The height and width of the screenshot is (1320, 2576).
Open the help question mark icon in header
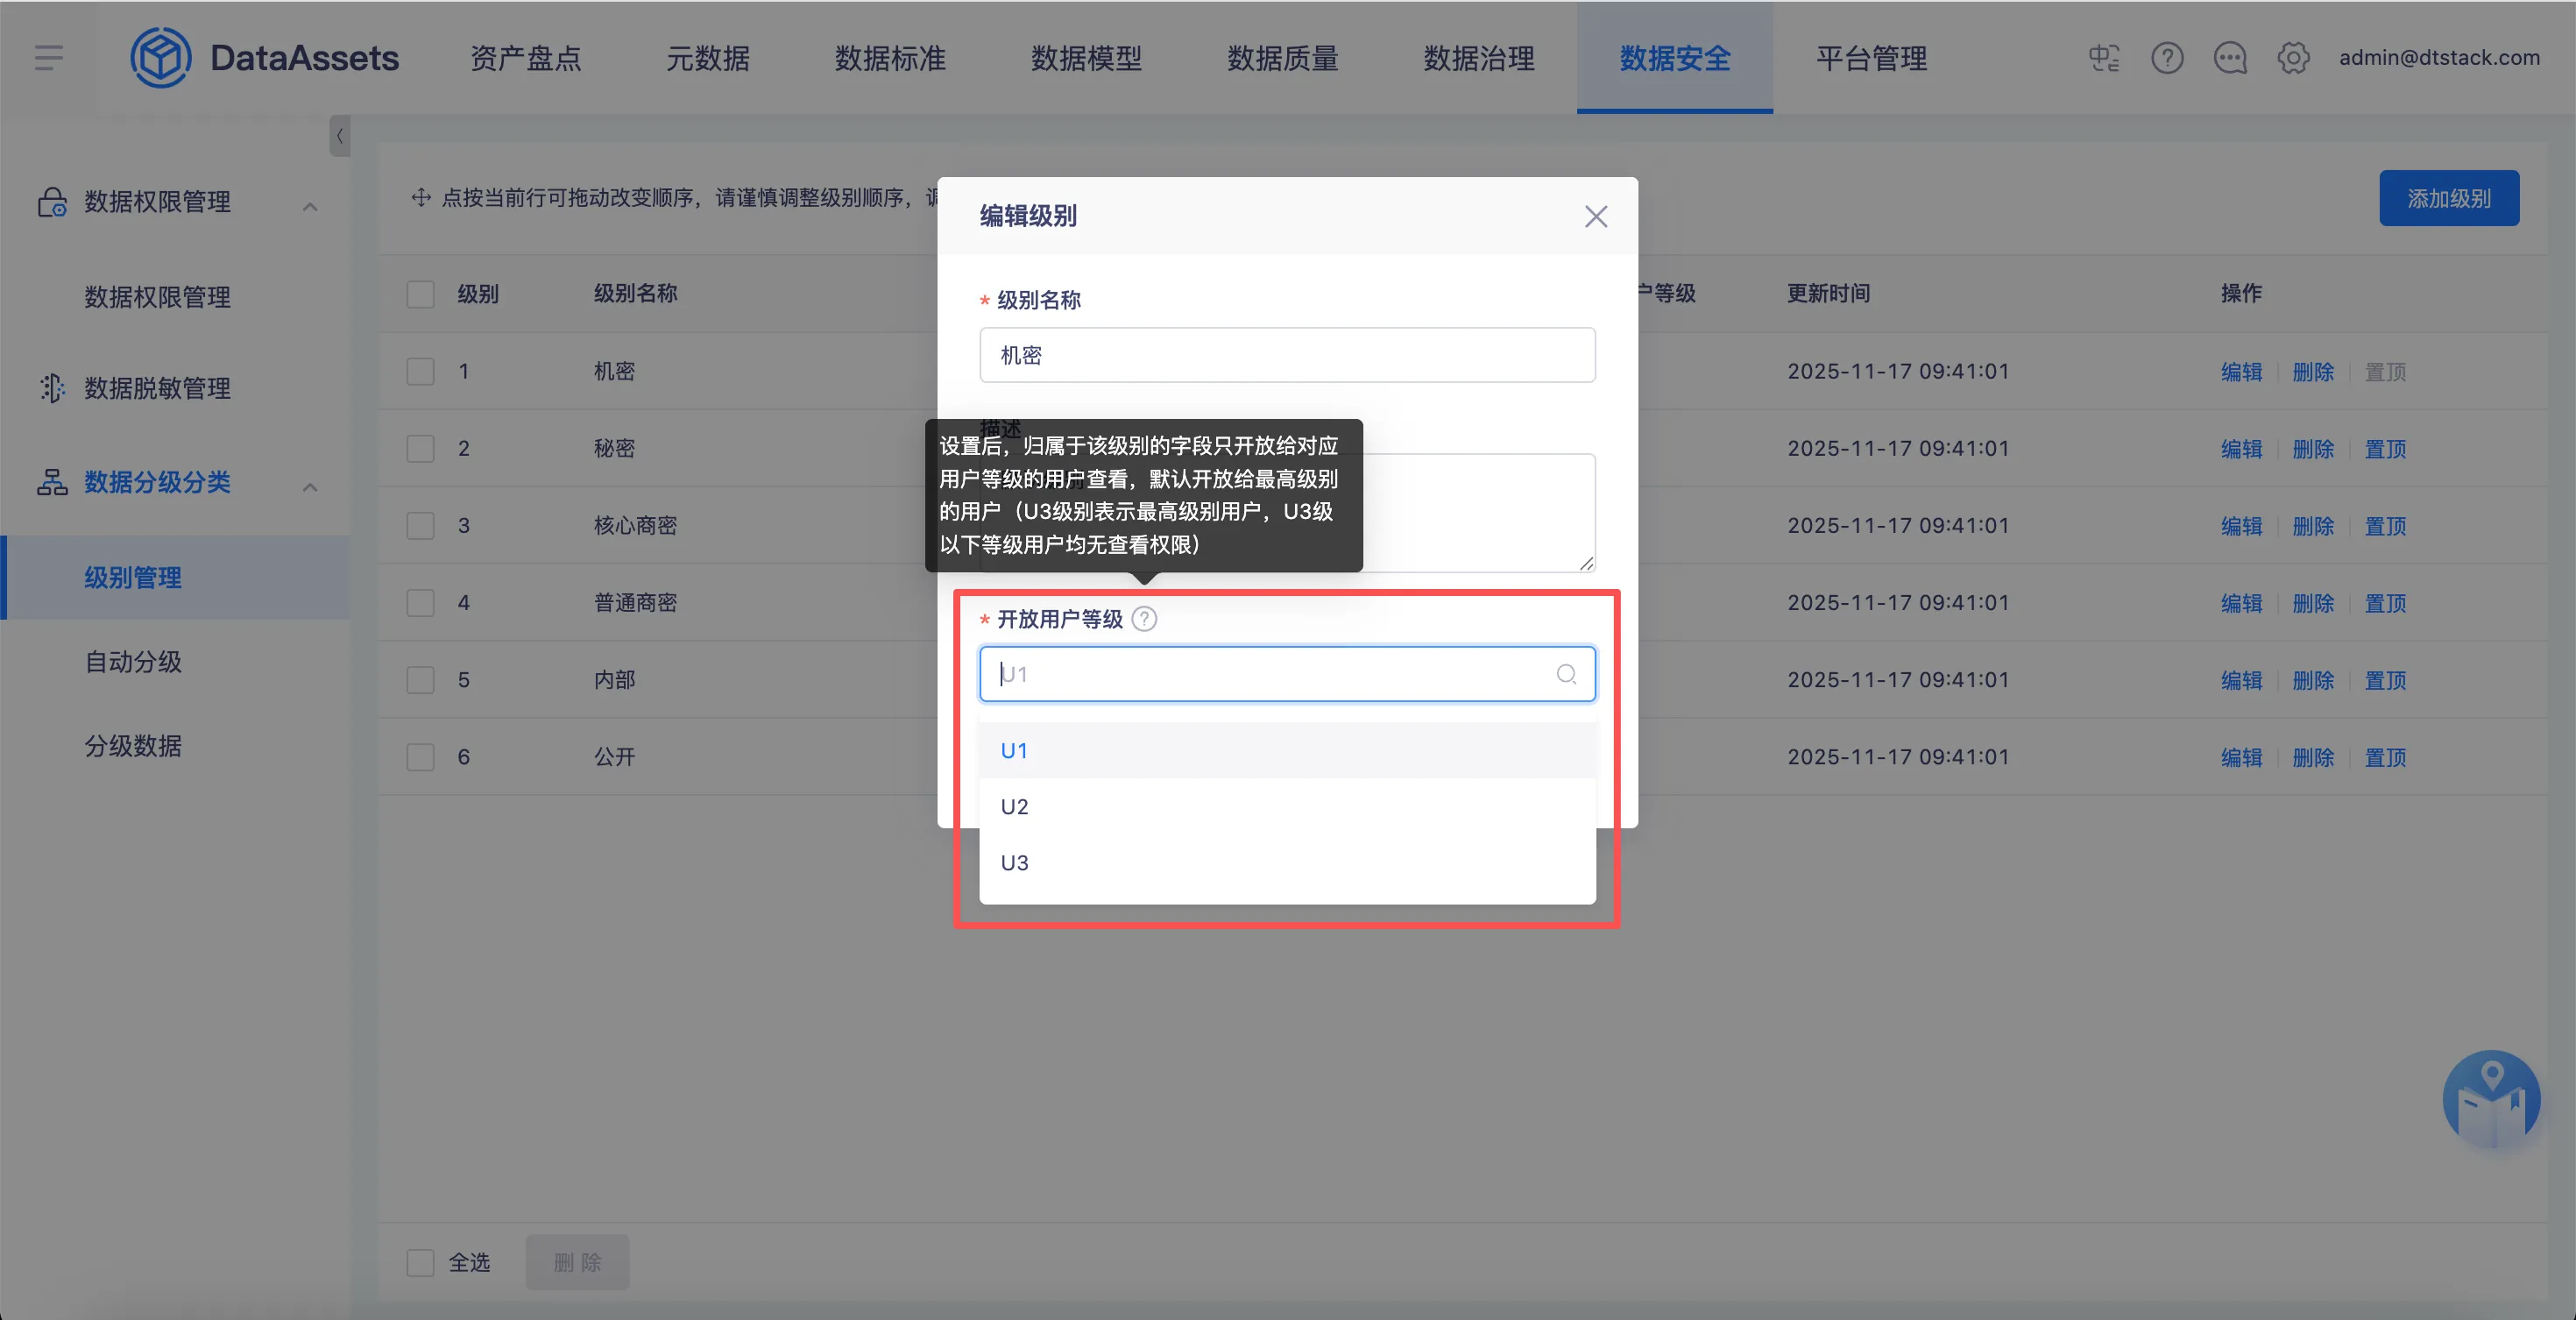click(2167, 58)
